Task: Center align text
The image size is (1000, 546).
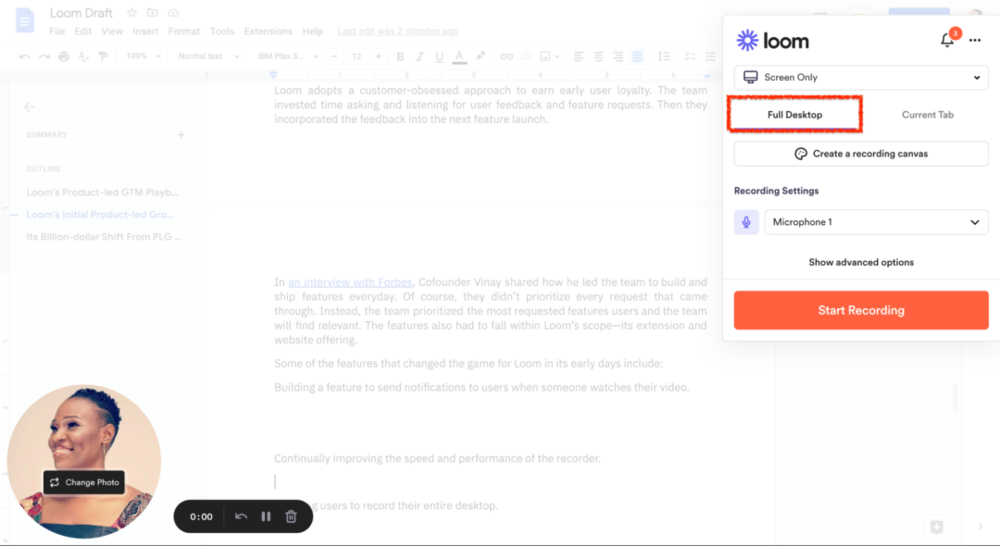Action: click(598, 56)
